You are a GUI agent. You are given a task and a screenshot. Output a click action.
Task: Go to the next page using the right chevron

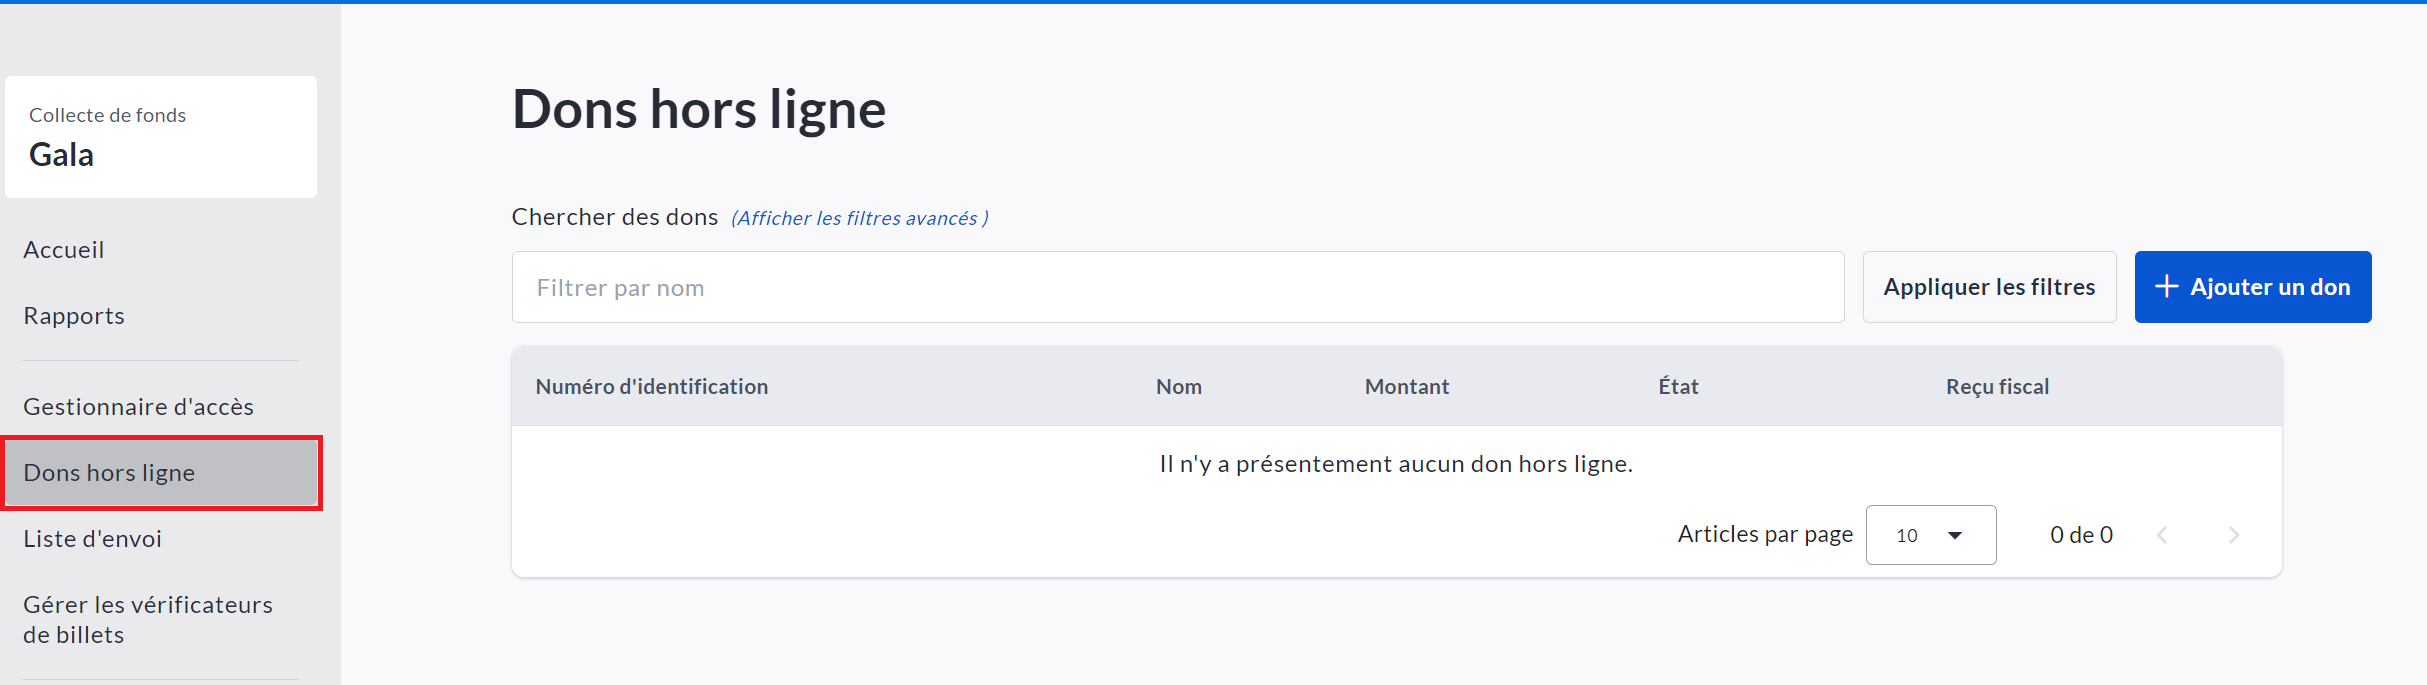(2234, 535)
